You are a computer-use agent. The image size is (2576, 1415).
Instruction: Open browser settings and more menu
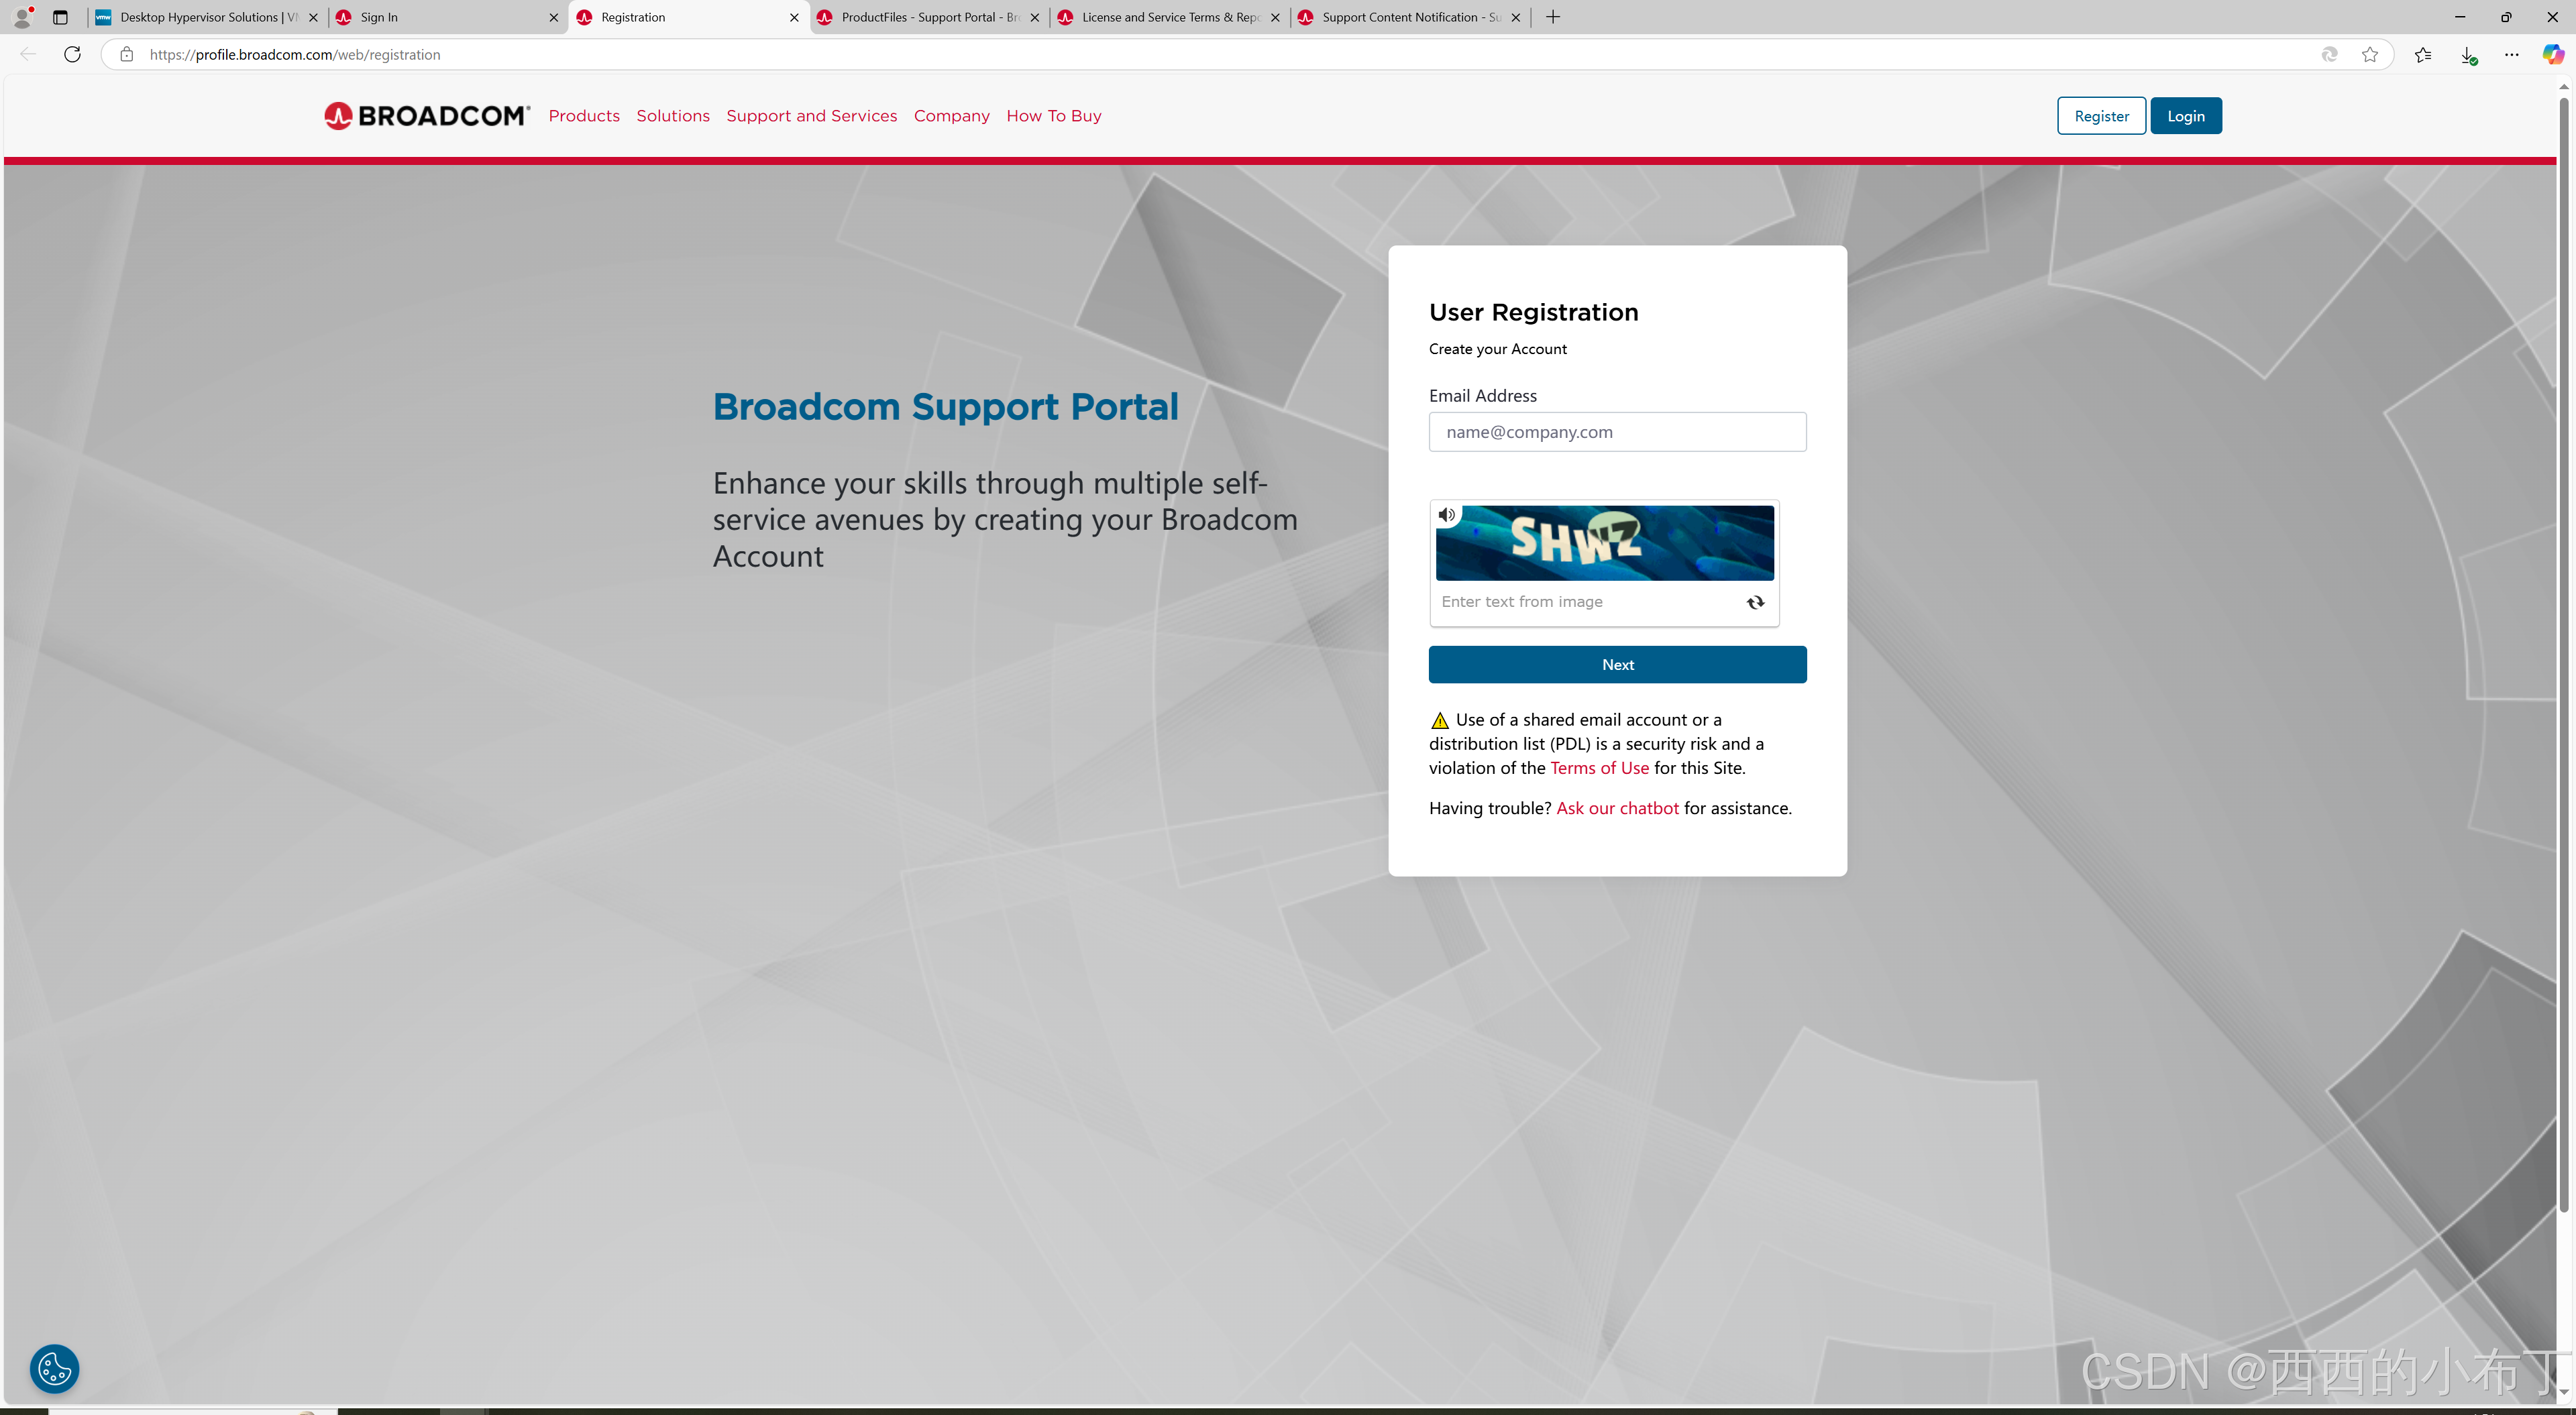pyautogui.click(x=2511, y=54)
